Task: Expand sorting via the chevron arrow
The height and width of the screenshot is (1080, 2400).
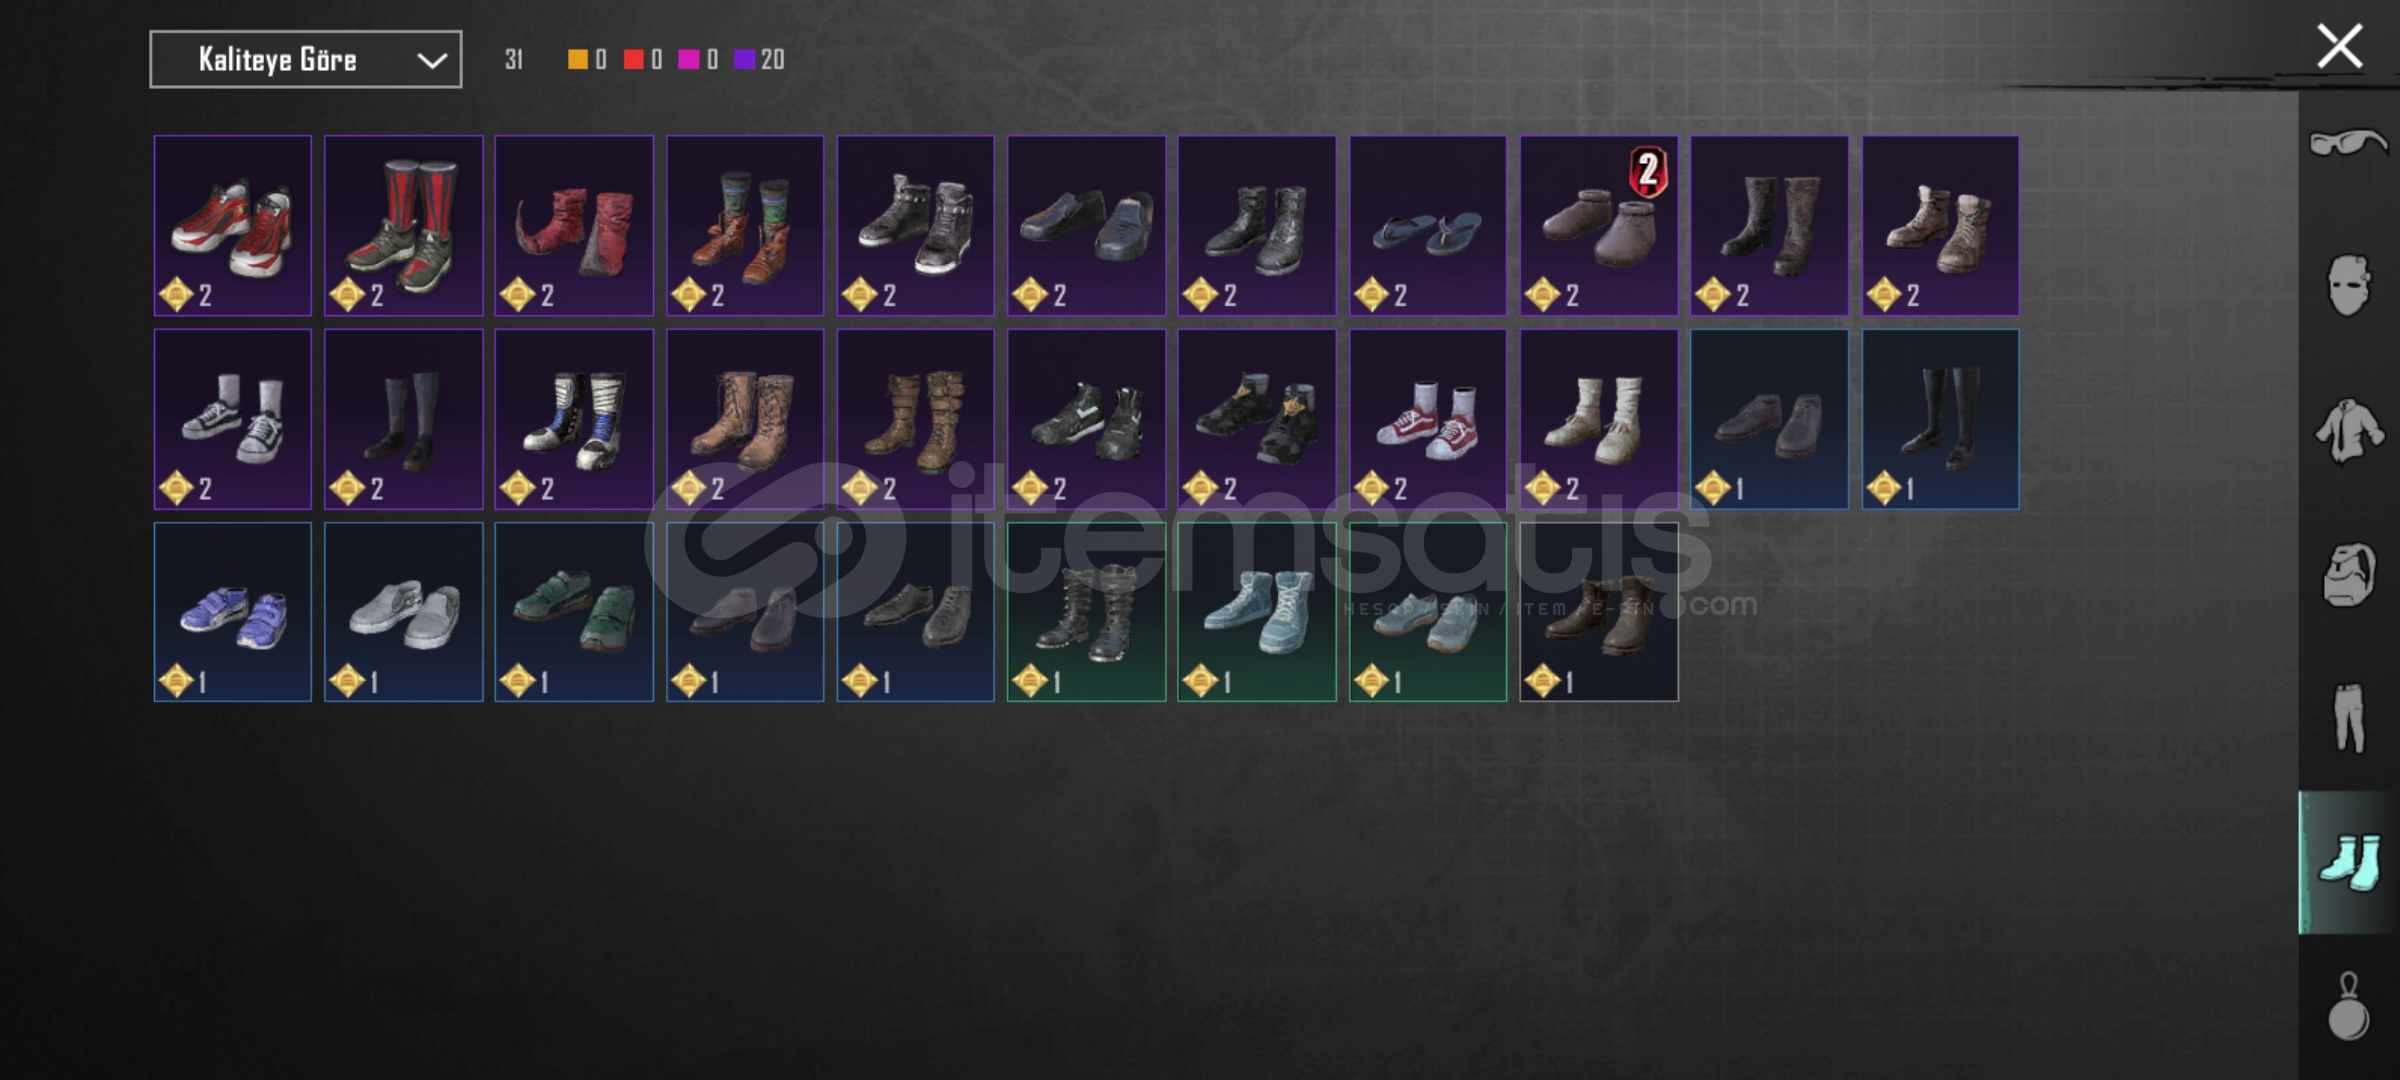Action: [x=431, y=61]
